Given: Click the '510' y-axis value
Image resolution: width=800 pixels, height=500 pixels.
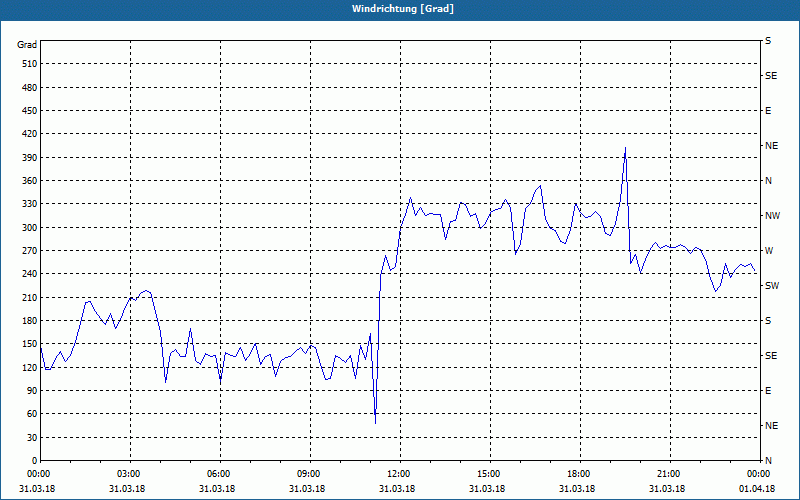Looking at the screenshot, I should click(x=30, y=64).
